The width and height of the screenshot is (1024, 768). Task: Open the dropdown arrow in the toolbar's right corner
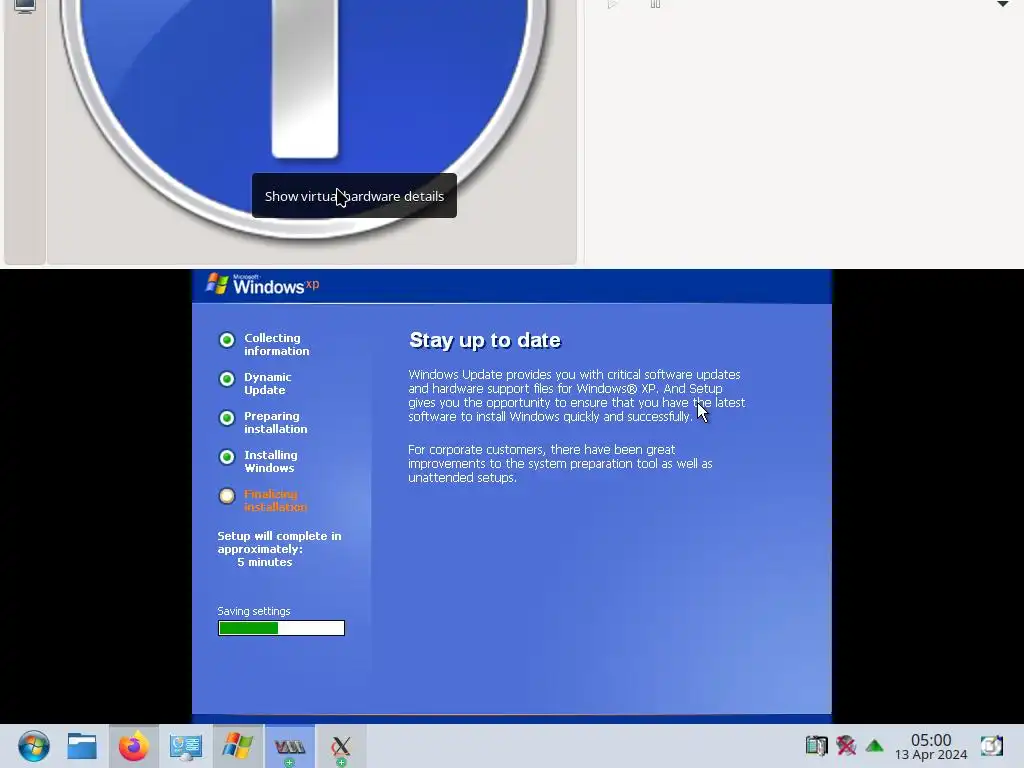point(1002,5)
